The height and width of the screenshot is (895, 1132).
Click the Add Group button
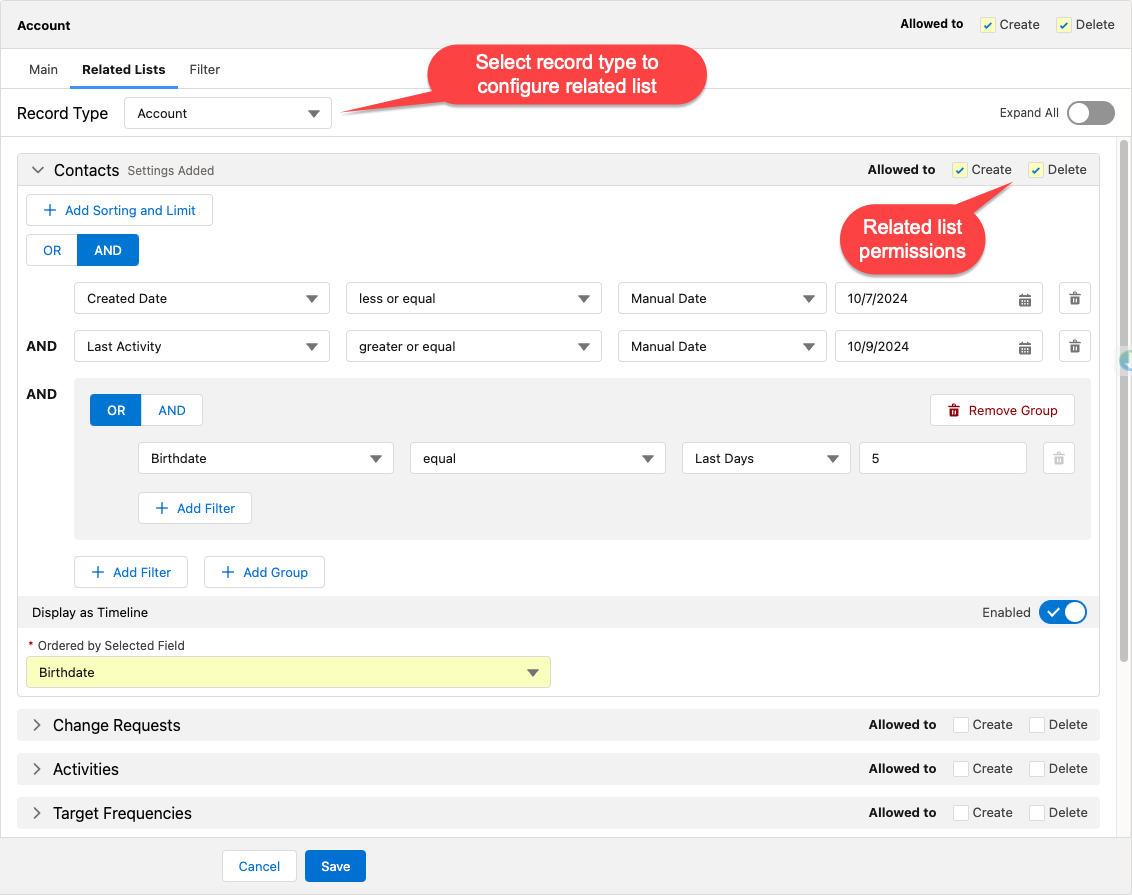pos(264,572)
